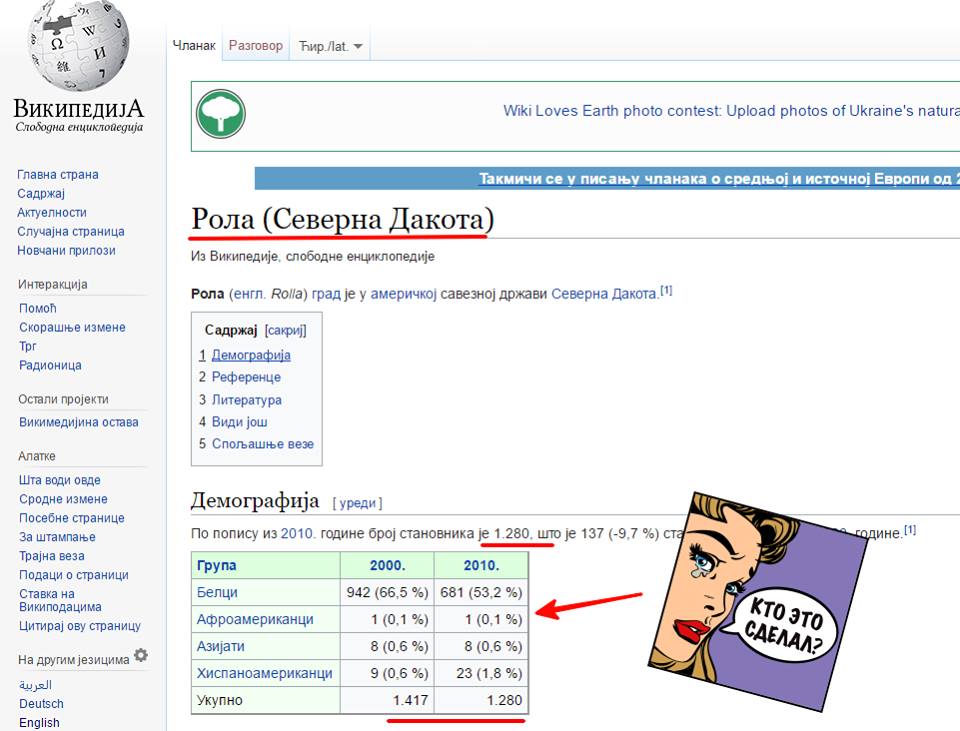Switch to the Разговор tab

pyautogui.click(x=255, y=46)
